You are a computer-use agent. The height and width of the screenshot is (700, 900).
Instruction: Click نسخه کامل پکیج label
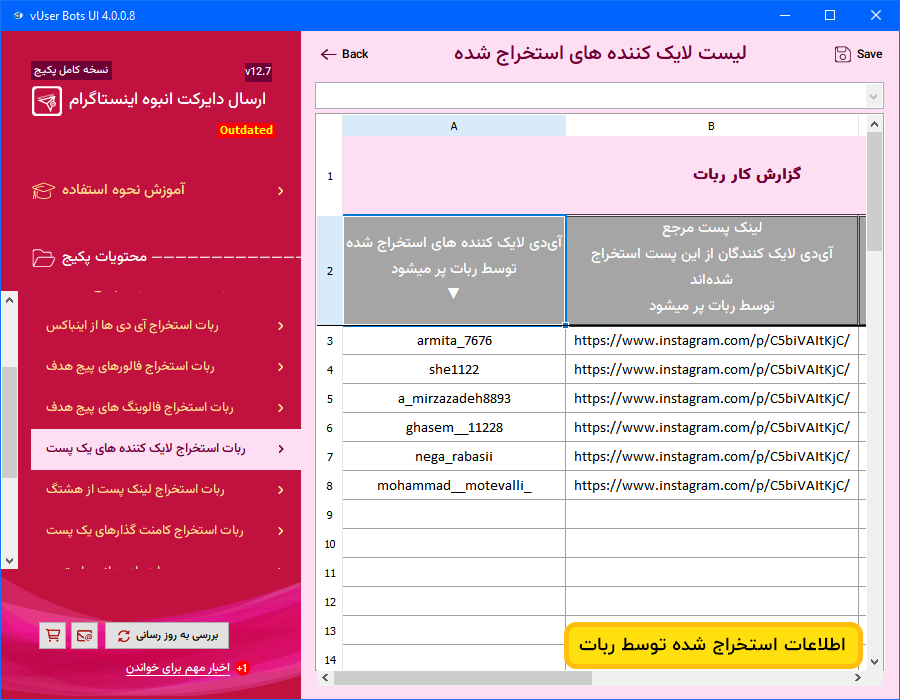pos(71,70)
